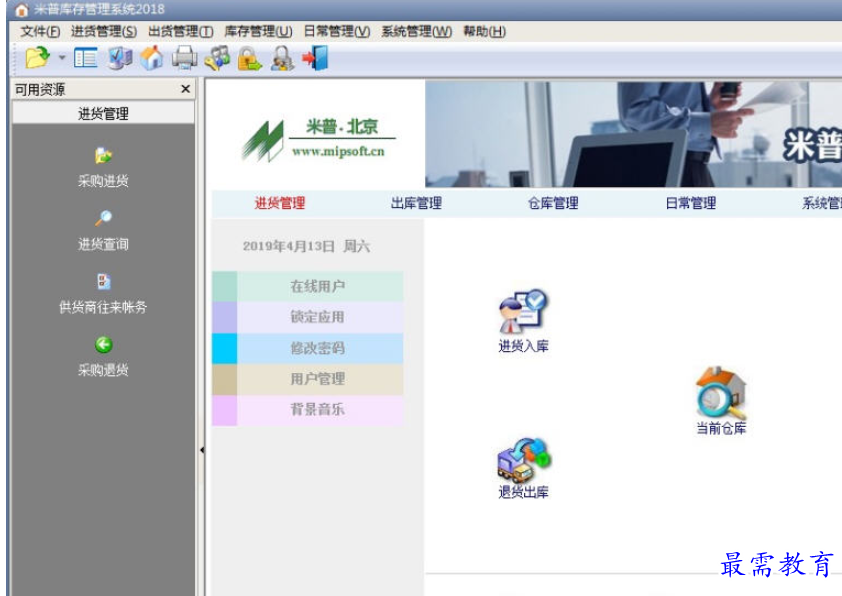Image resolution: width=842 pixels, height=596 pixels.
Task: Click the home house toolbar icon
Action: click(152, 58)
